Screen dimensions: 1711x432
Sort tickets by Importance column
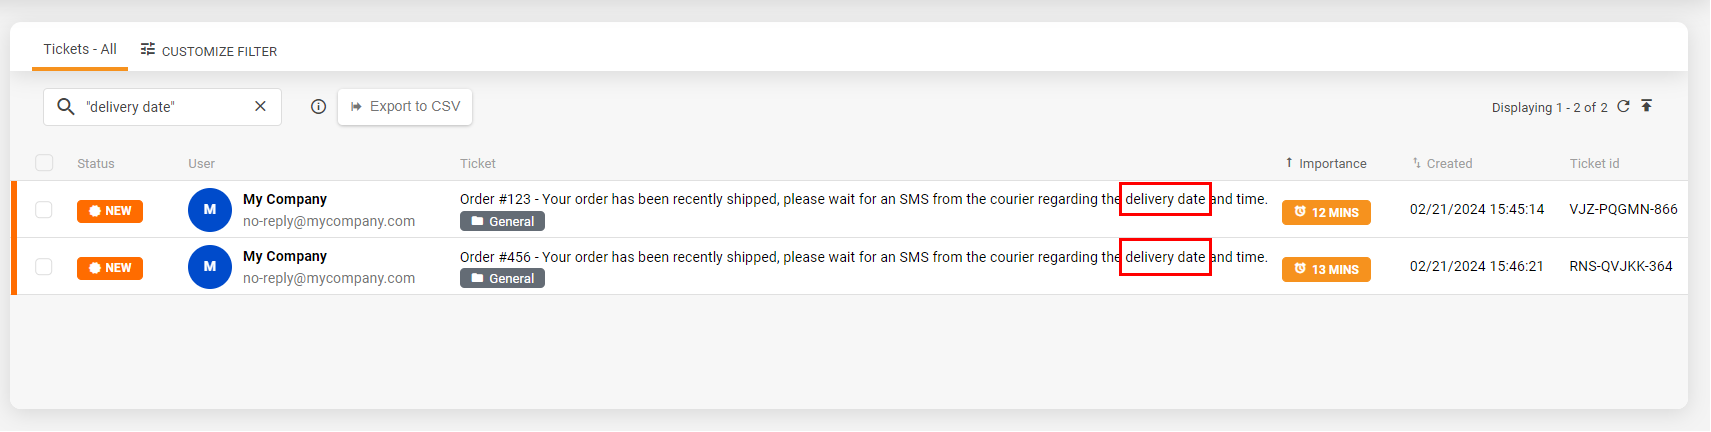point(1331,163)
